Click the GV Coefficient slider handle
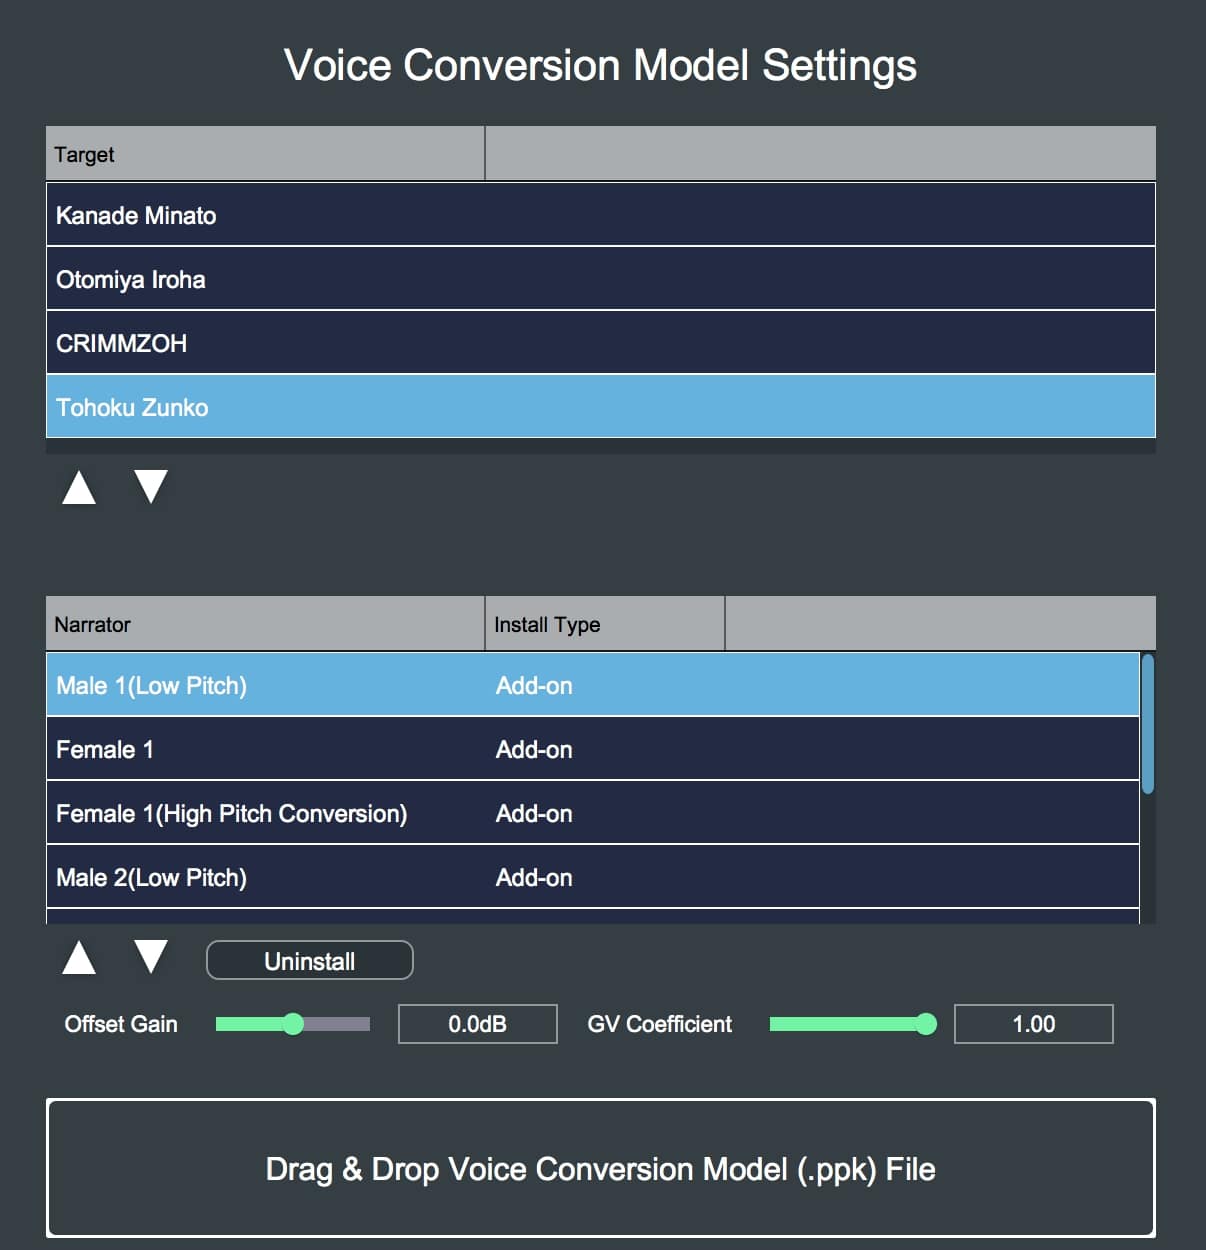This screenshot has height=1250, width=1206. pos(926,1024)
